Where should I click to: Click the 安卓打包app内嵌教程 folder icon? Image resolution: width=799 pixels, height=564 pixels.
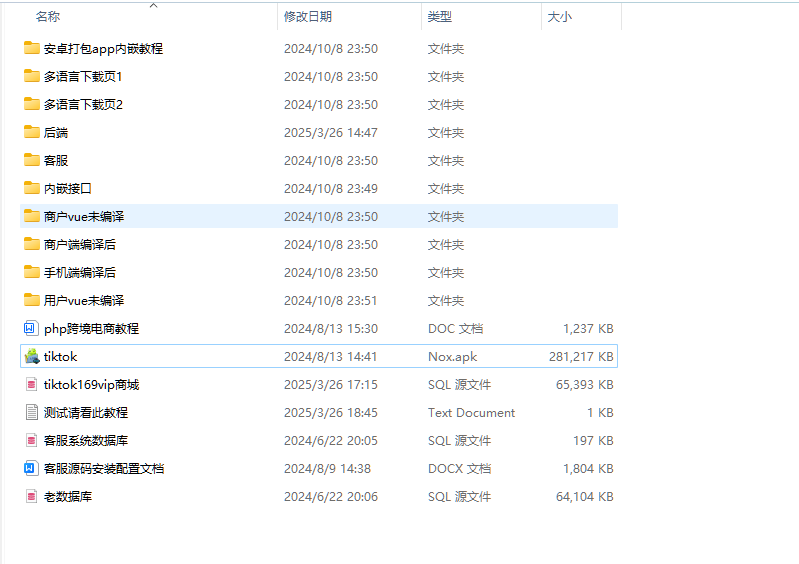tap(32, 48)
